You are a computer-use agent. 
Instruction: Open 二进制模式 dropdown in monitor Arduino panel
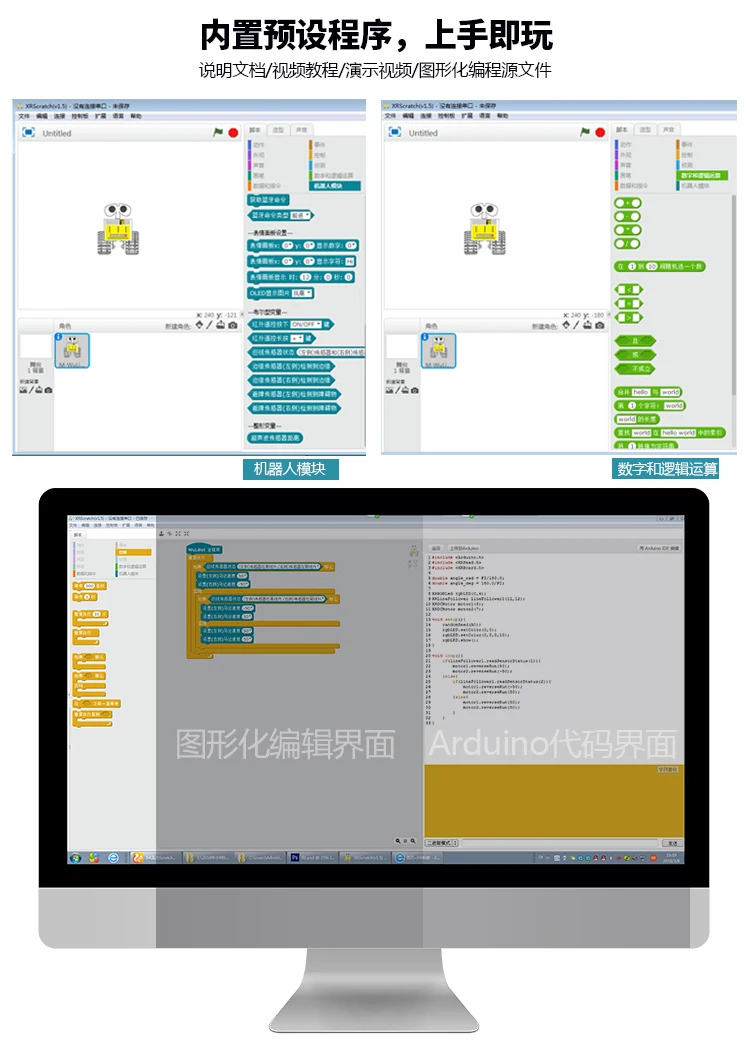pos(441,843)
